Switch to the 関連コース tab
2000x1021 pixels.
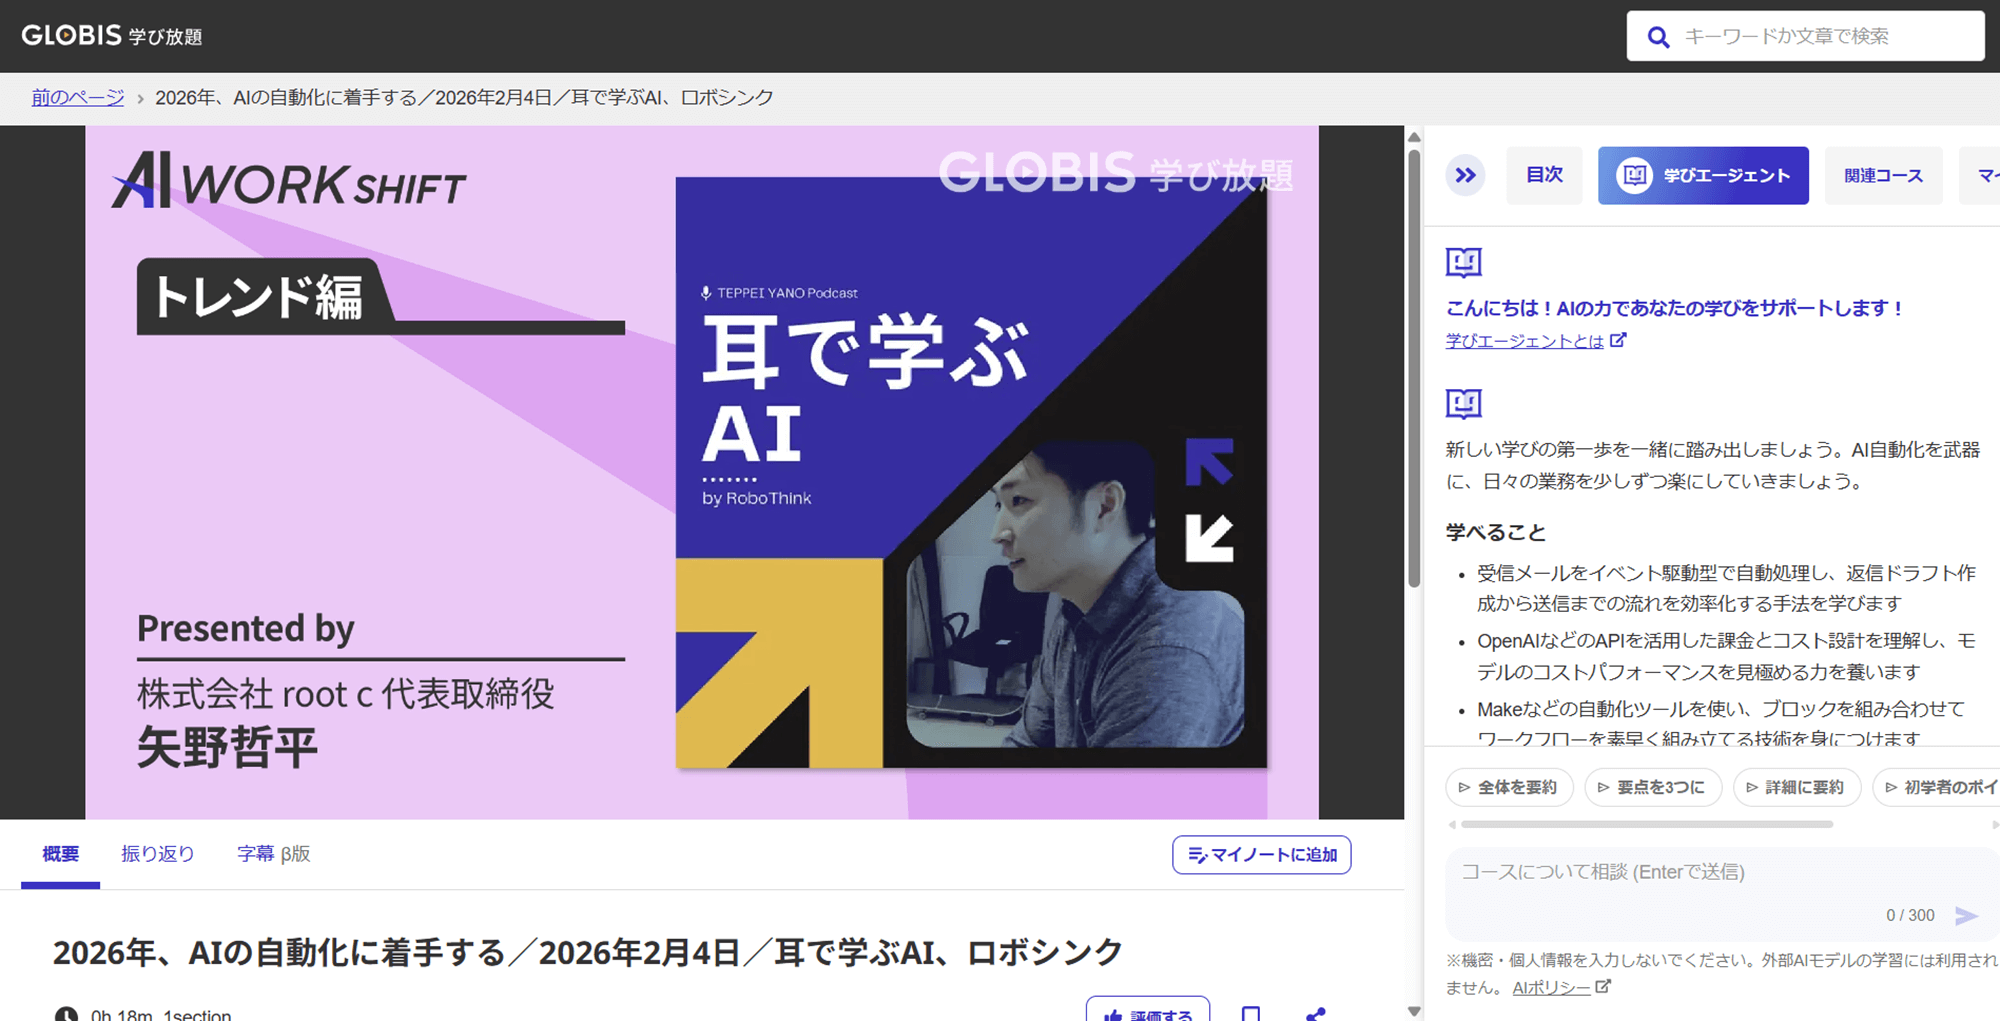[1883, 176]
